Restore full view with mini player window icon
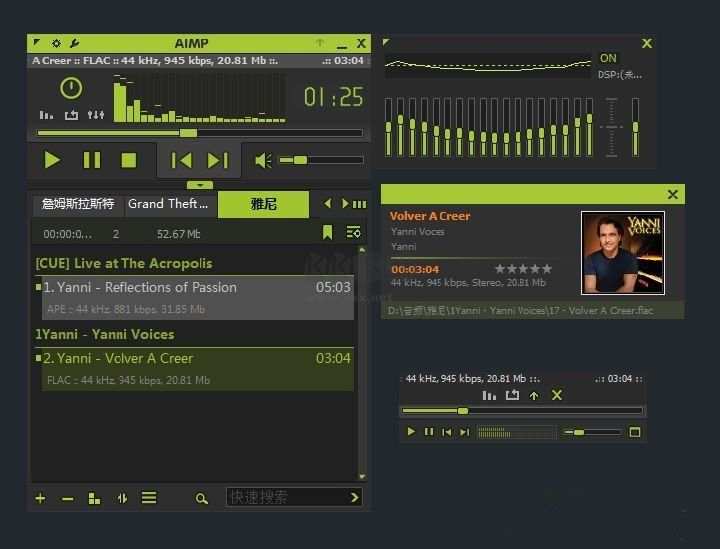The width and height of the screenshot is (720, 549). coord(635,432)
